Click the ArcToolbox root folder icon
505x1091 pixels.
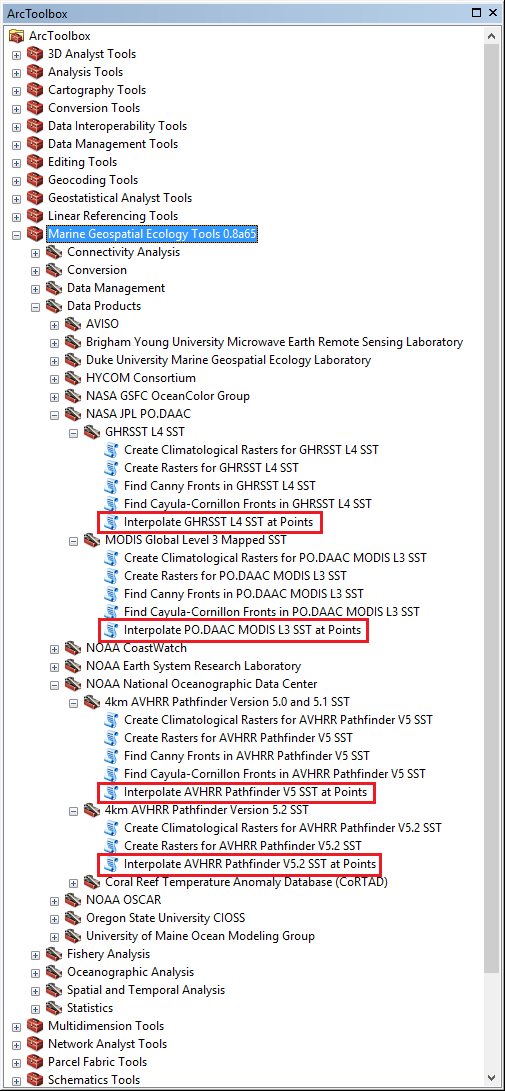tap(16, 36)
